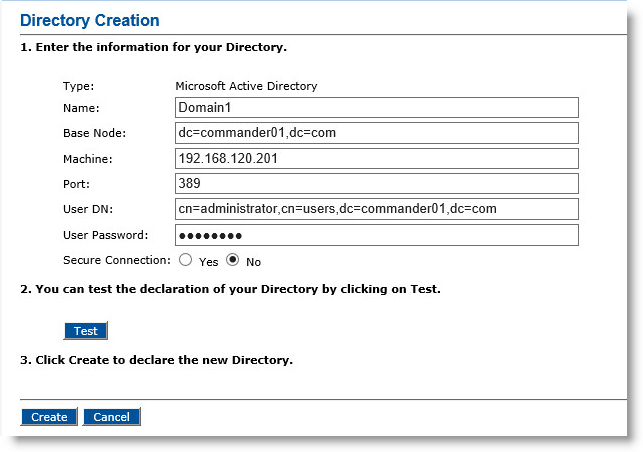Click inside the User DN field

coord(376,209)
